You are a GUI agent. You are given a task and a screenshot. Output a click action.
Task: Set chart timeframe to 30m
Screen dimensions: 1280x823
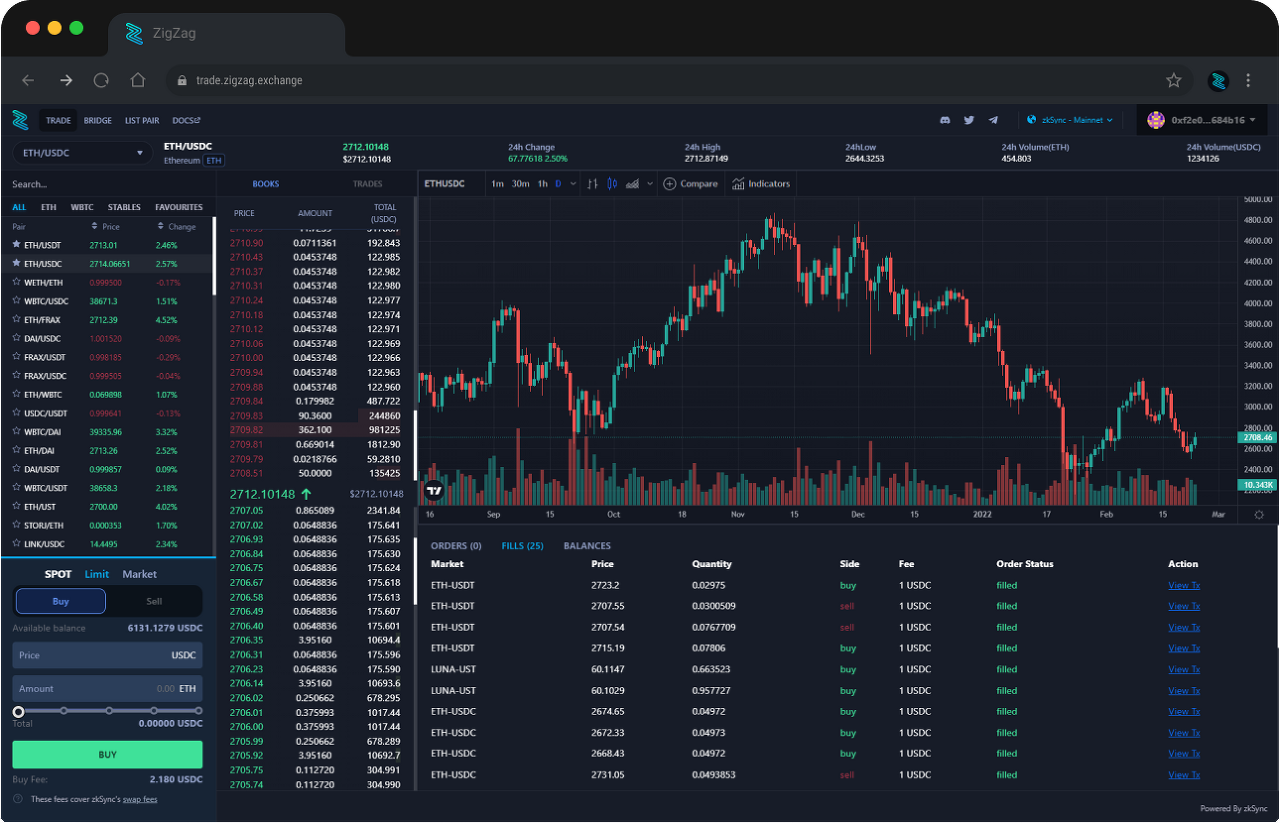(521, 183)
